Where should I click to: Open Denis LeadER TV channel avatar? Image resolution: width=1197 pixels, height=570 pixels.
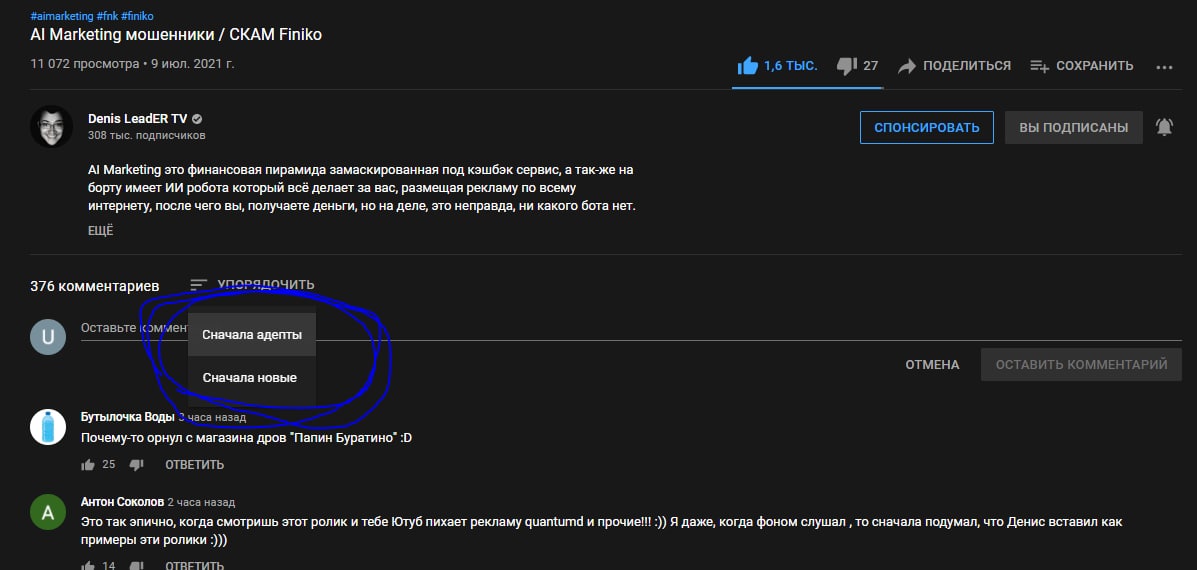pos(51,127)
